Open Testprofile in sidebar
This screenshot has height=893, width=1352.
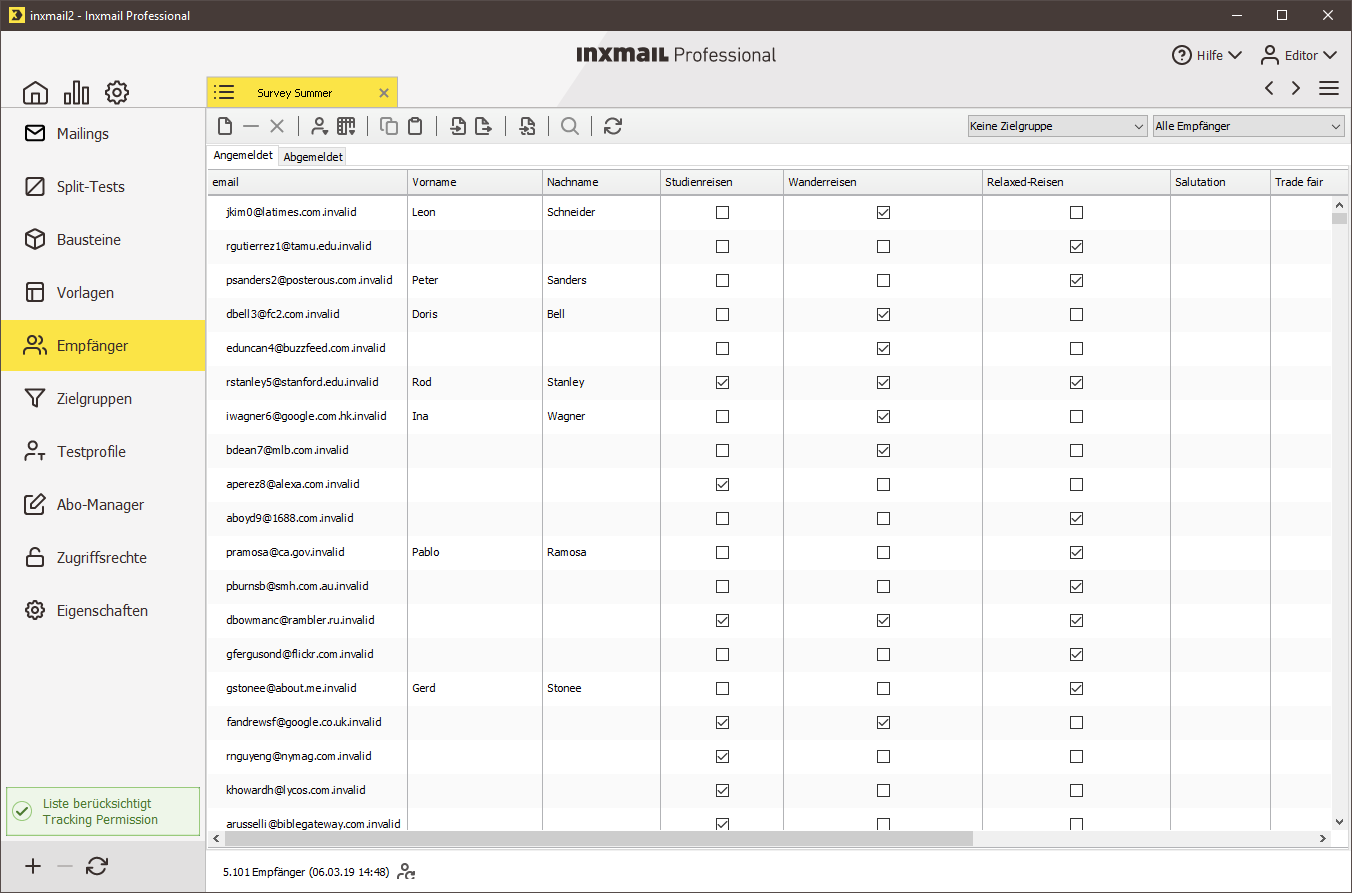[103, 452]
